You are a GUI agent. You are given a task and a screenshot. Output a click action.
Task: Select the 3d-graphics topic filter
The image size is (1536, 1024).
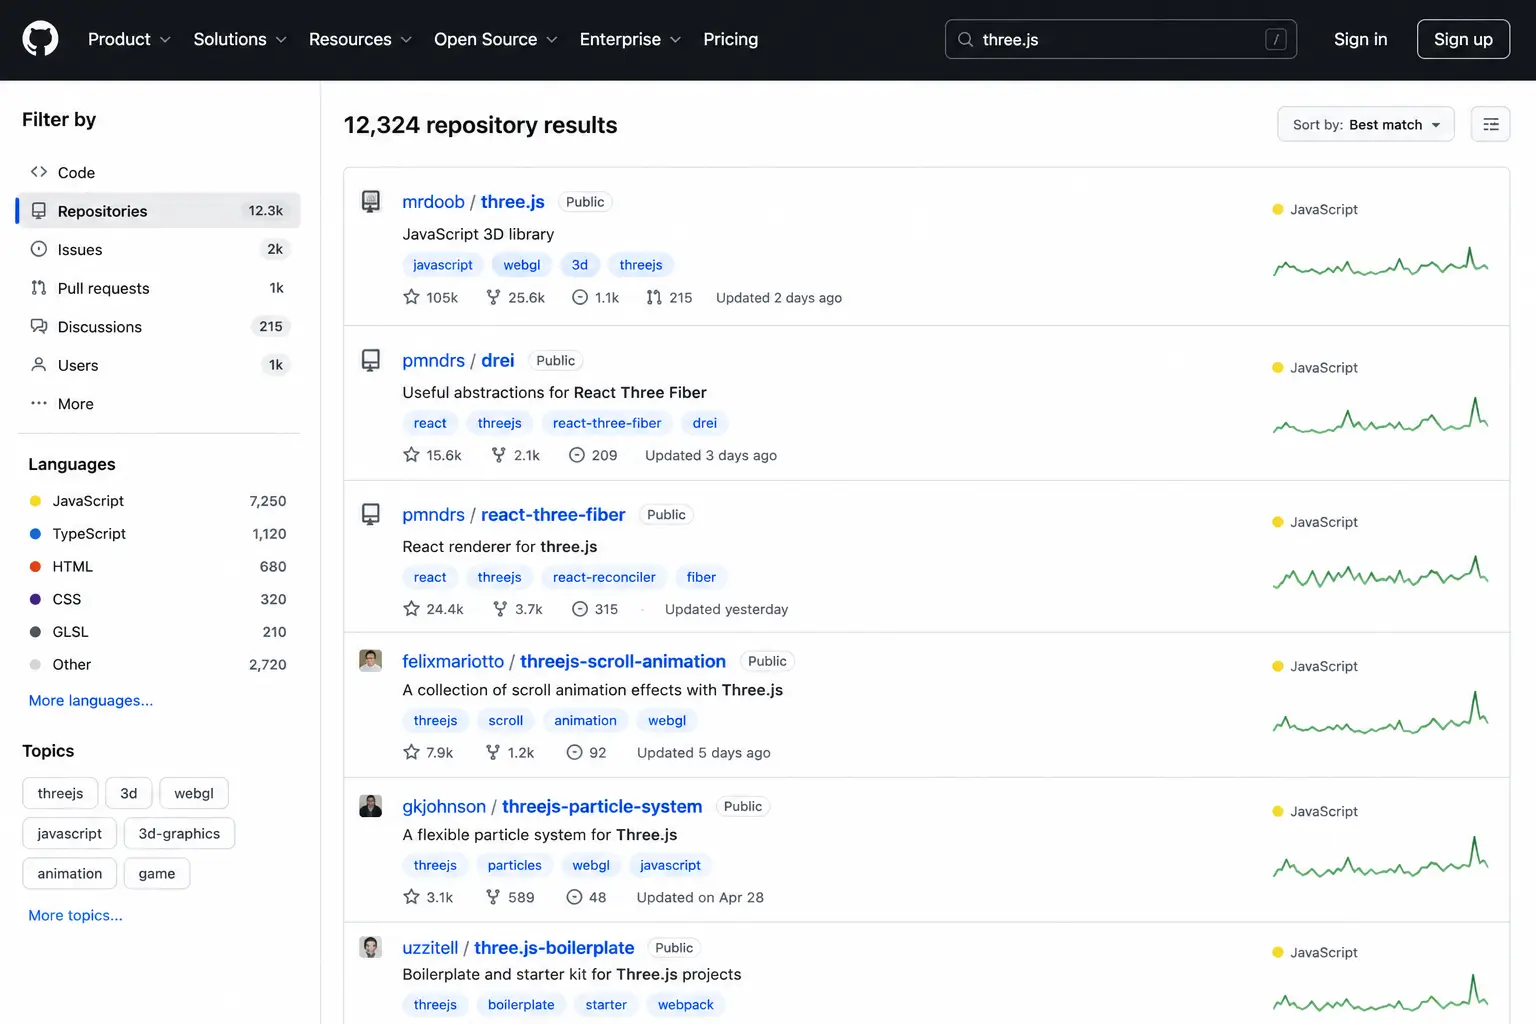(179, 833)
